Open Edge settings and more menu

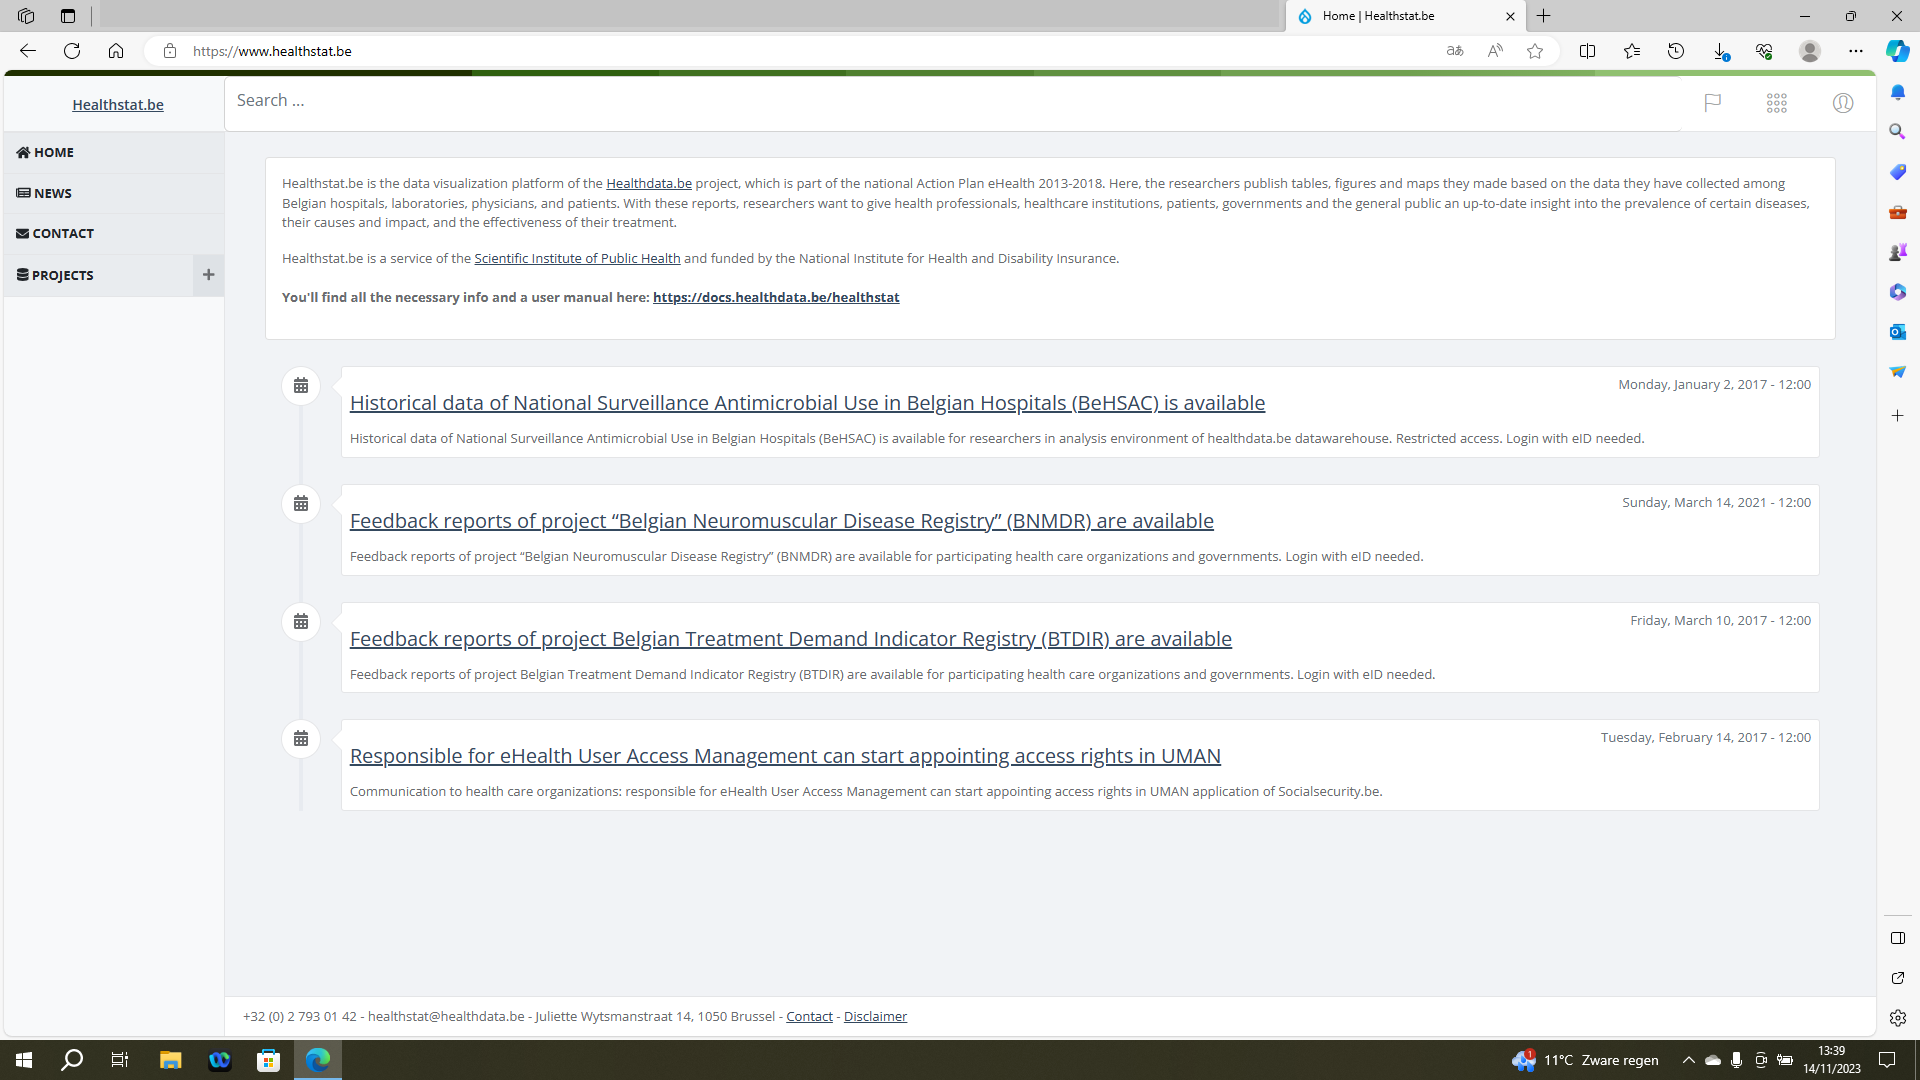click(x=1855, y=51)
